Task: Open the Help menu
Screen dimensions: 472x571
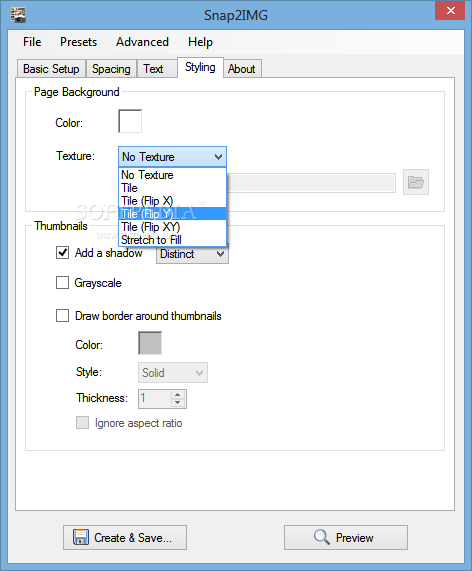Action: (x=200, y=42)
